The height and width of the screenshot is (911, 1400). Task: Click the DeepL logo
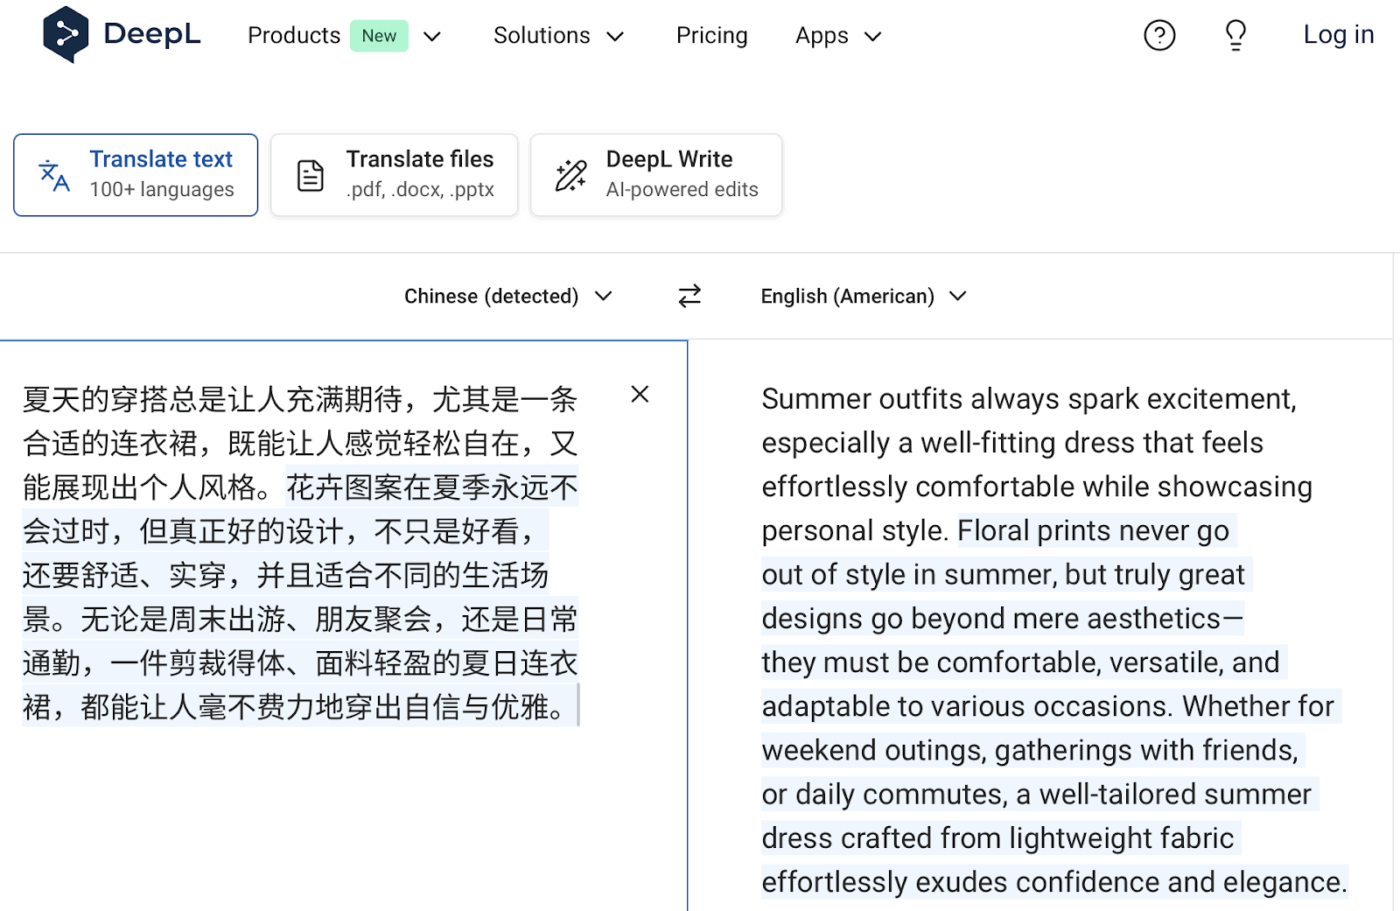[120, 34]
